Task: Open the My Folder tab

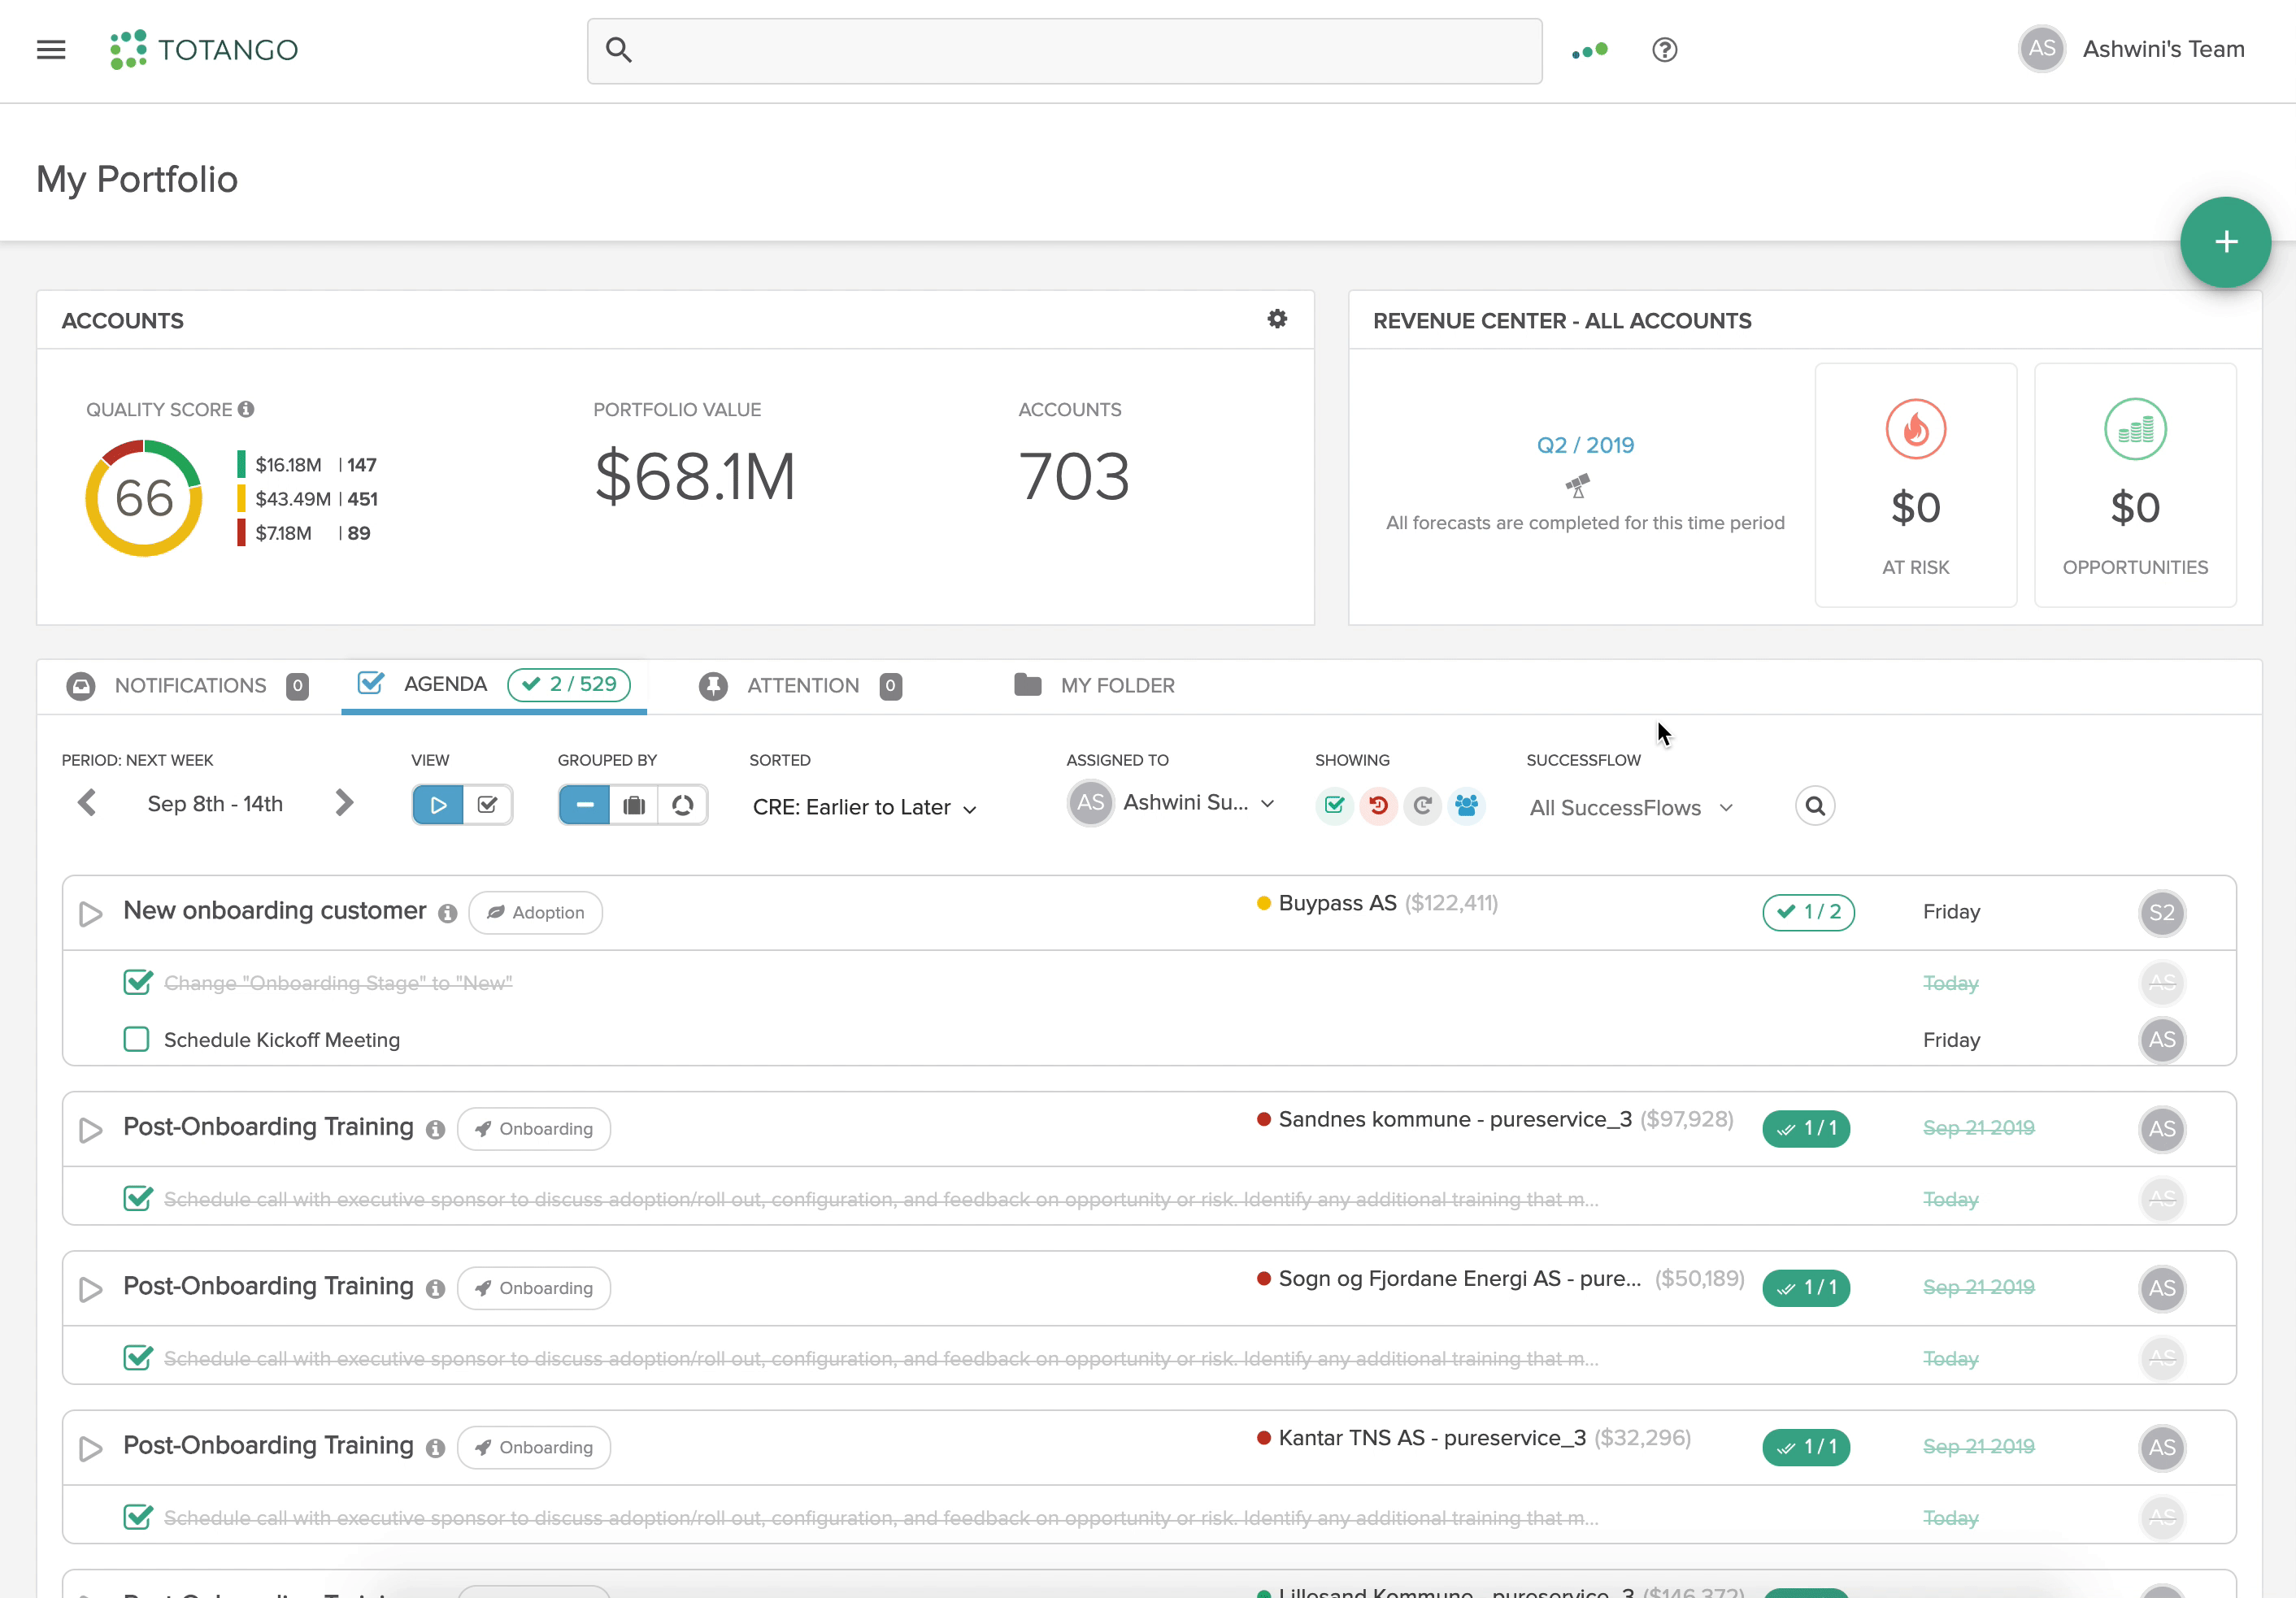Action: pos(1094,686)
